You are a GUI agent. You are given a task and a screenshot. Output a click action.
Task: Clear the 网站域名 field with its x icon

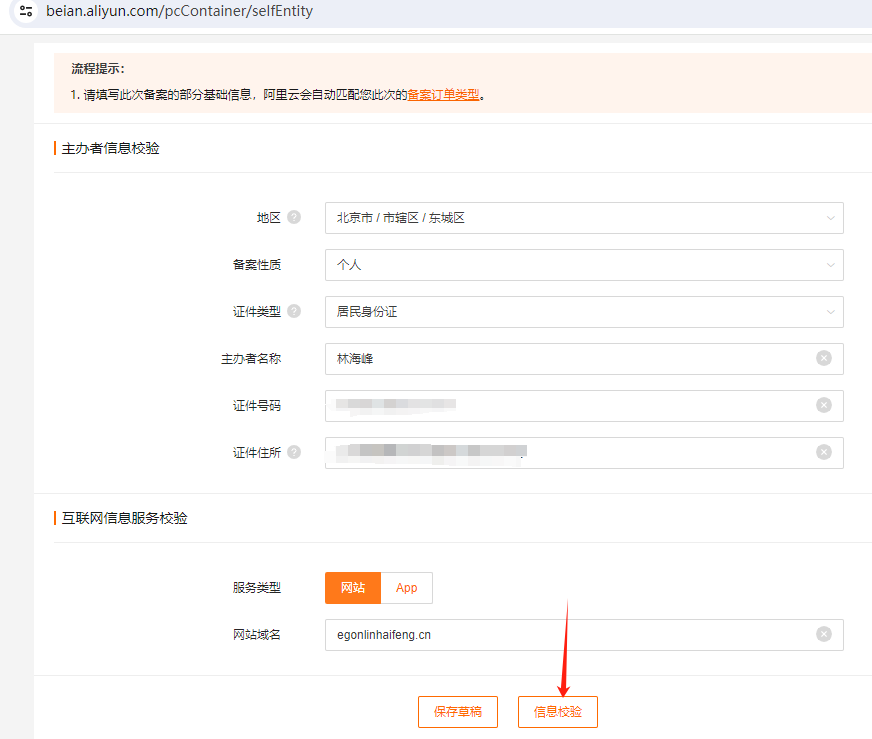pos(823,634)
